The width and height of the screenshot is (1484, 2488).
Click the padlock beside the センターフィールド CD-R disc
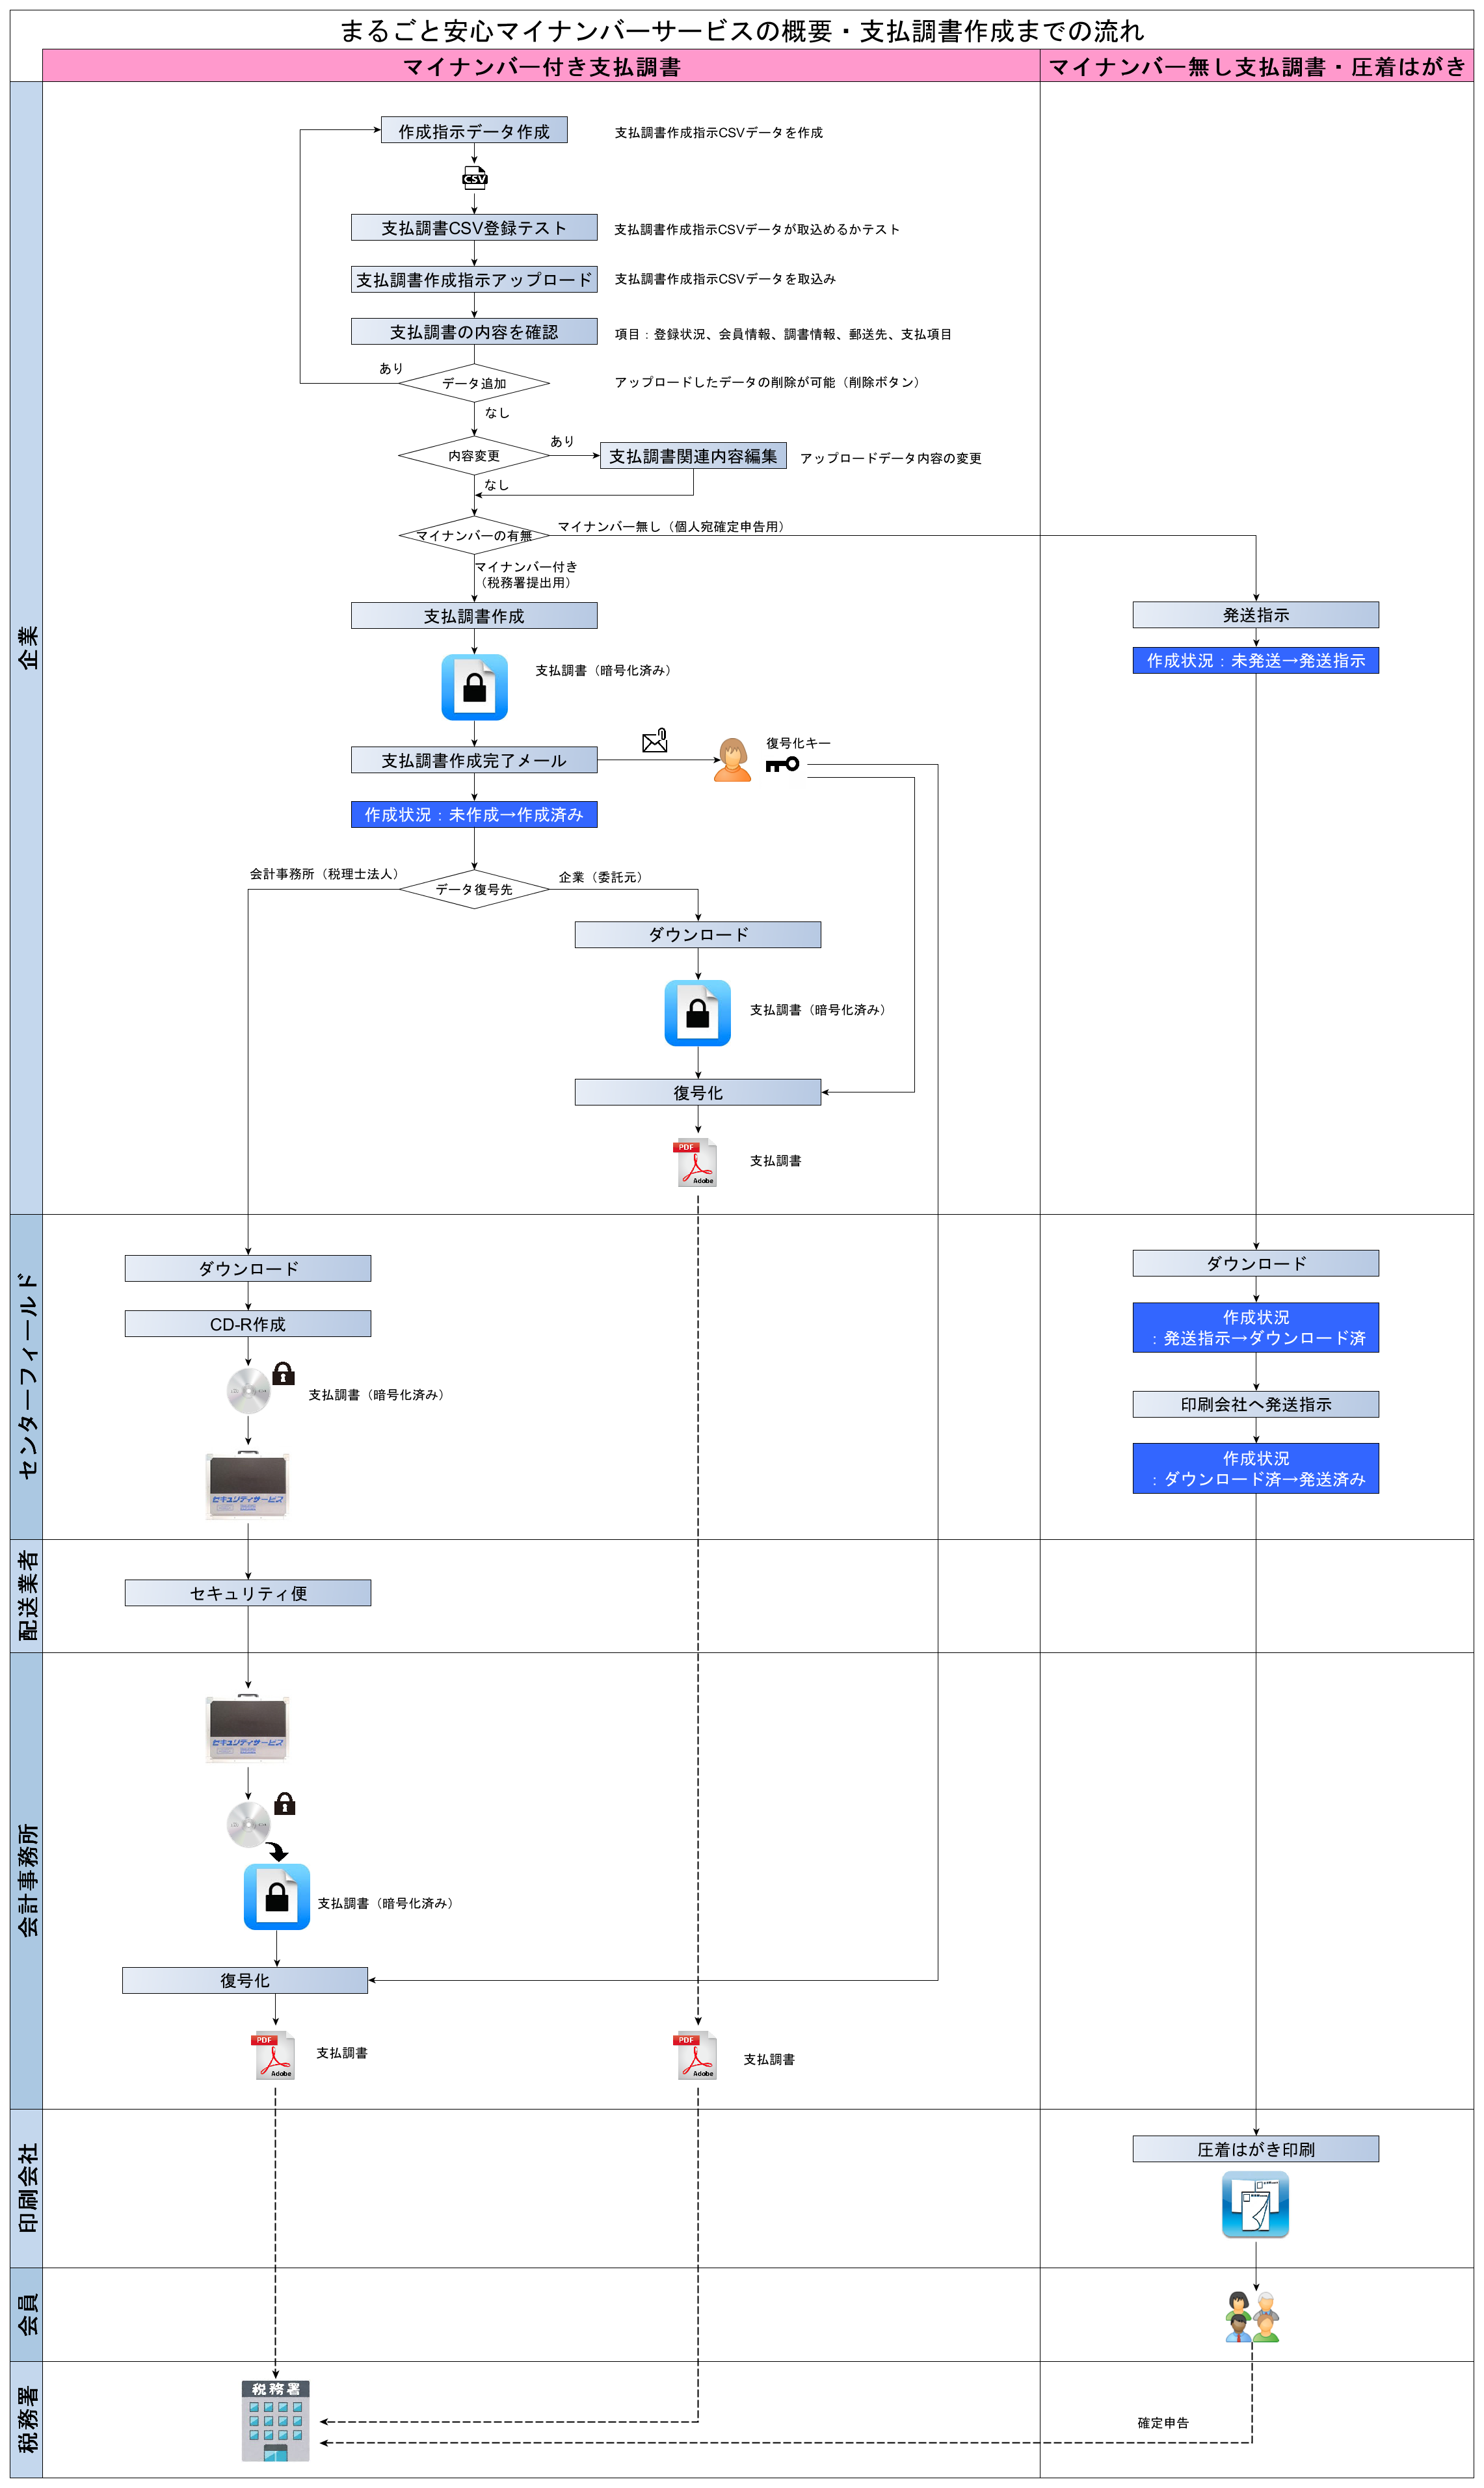(x=284, y=1373)
